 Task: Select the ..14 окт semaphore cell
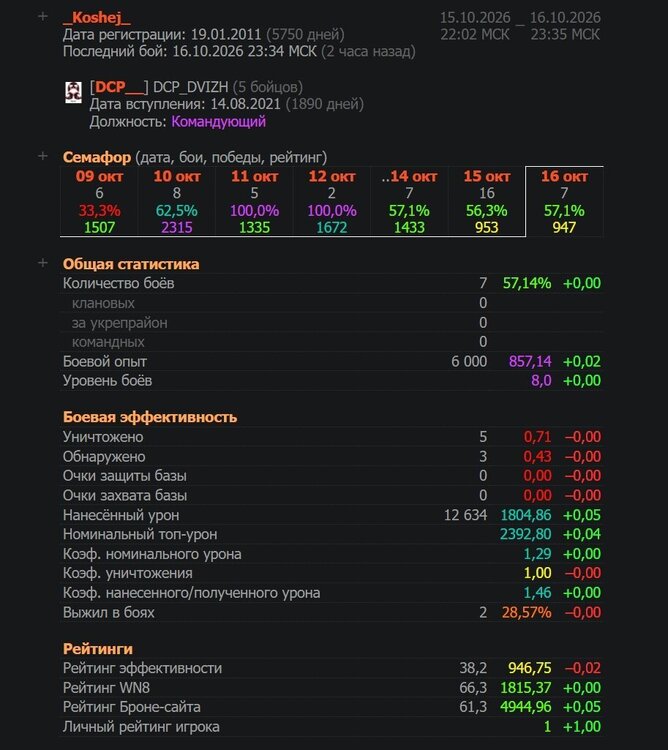[x=409, y=201]
